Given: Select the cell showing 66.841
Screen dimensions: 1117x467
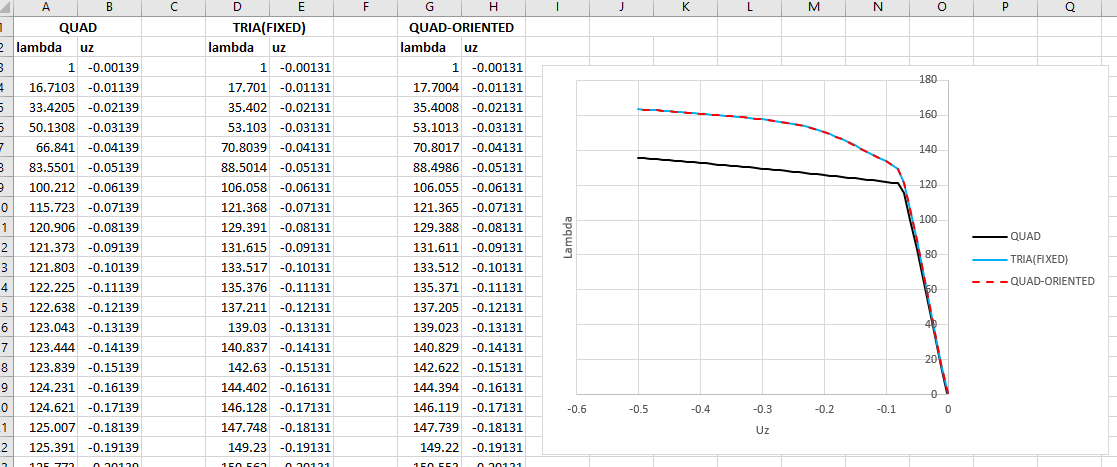Looking at the screenshot, I should [x=46, y=147].
